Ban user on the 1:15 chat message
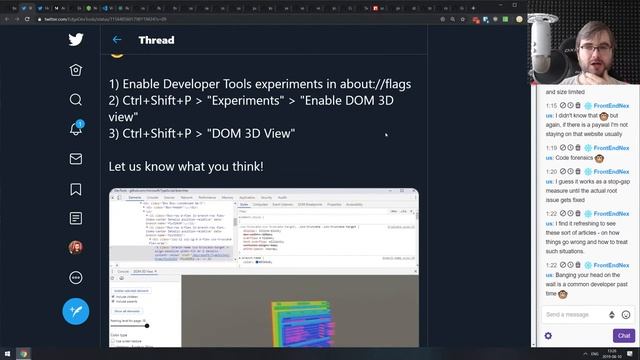The width and height of the screenshot is (640, 360). pyautogui.click(x=563, y=106)
